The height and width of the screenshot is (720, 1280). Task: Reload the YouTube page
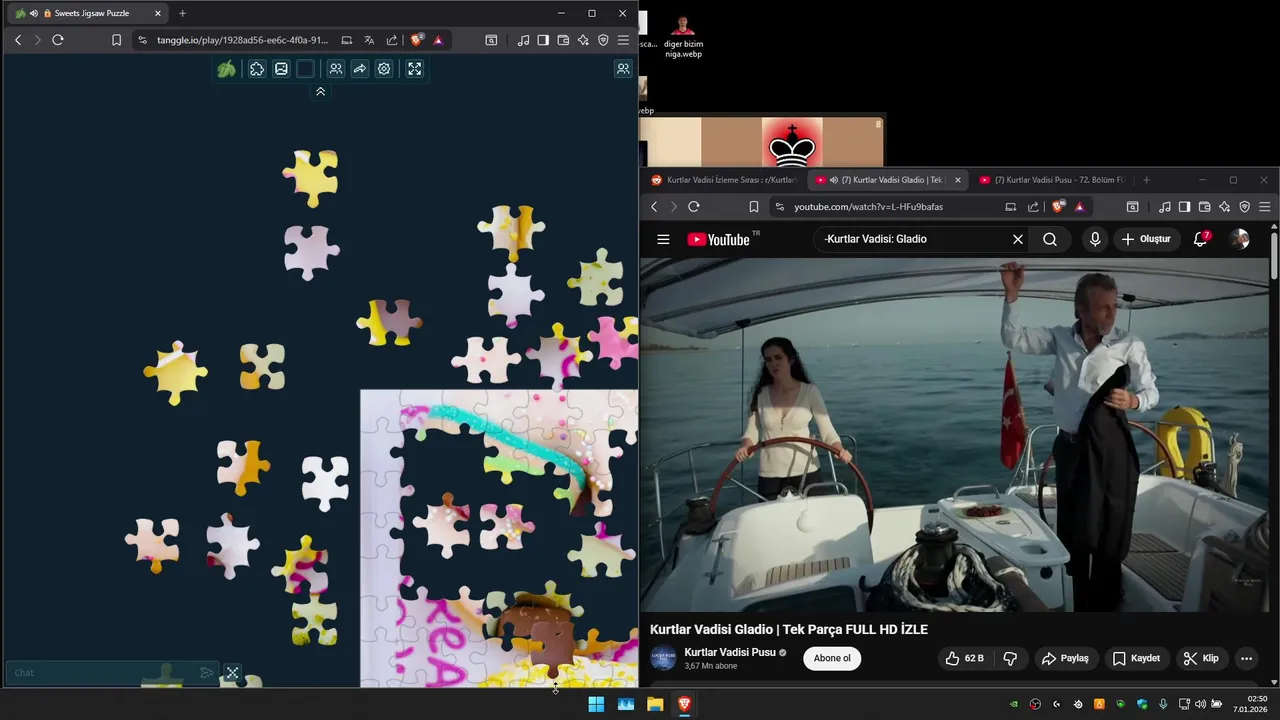[x=694, y=207]
